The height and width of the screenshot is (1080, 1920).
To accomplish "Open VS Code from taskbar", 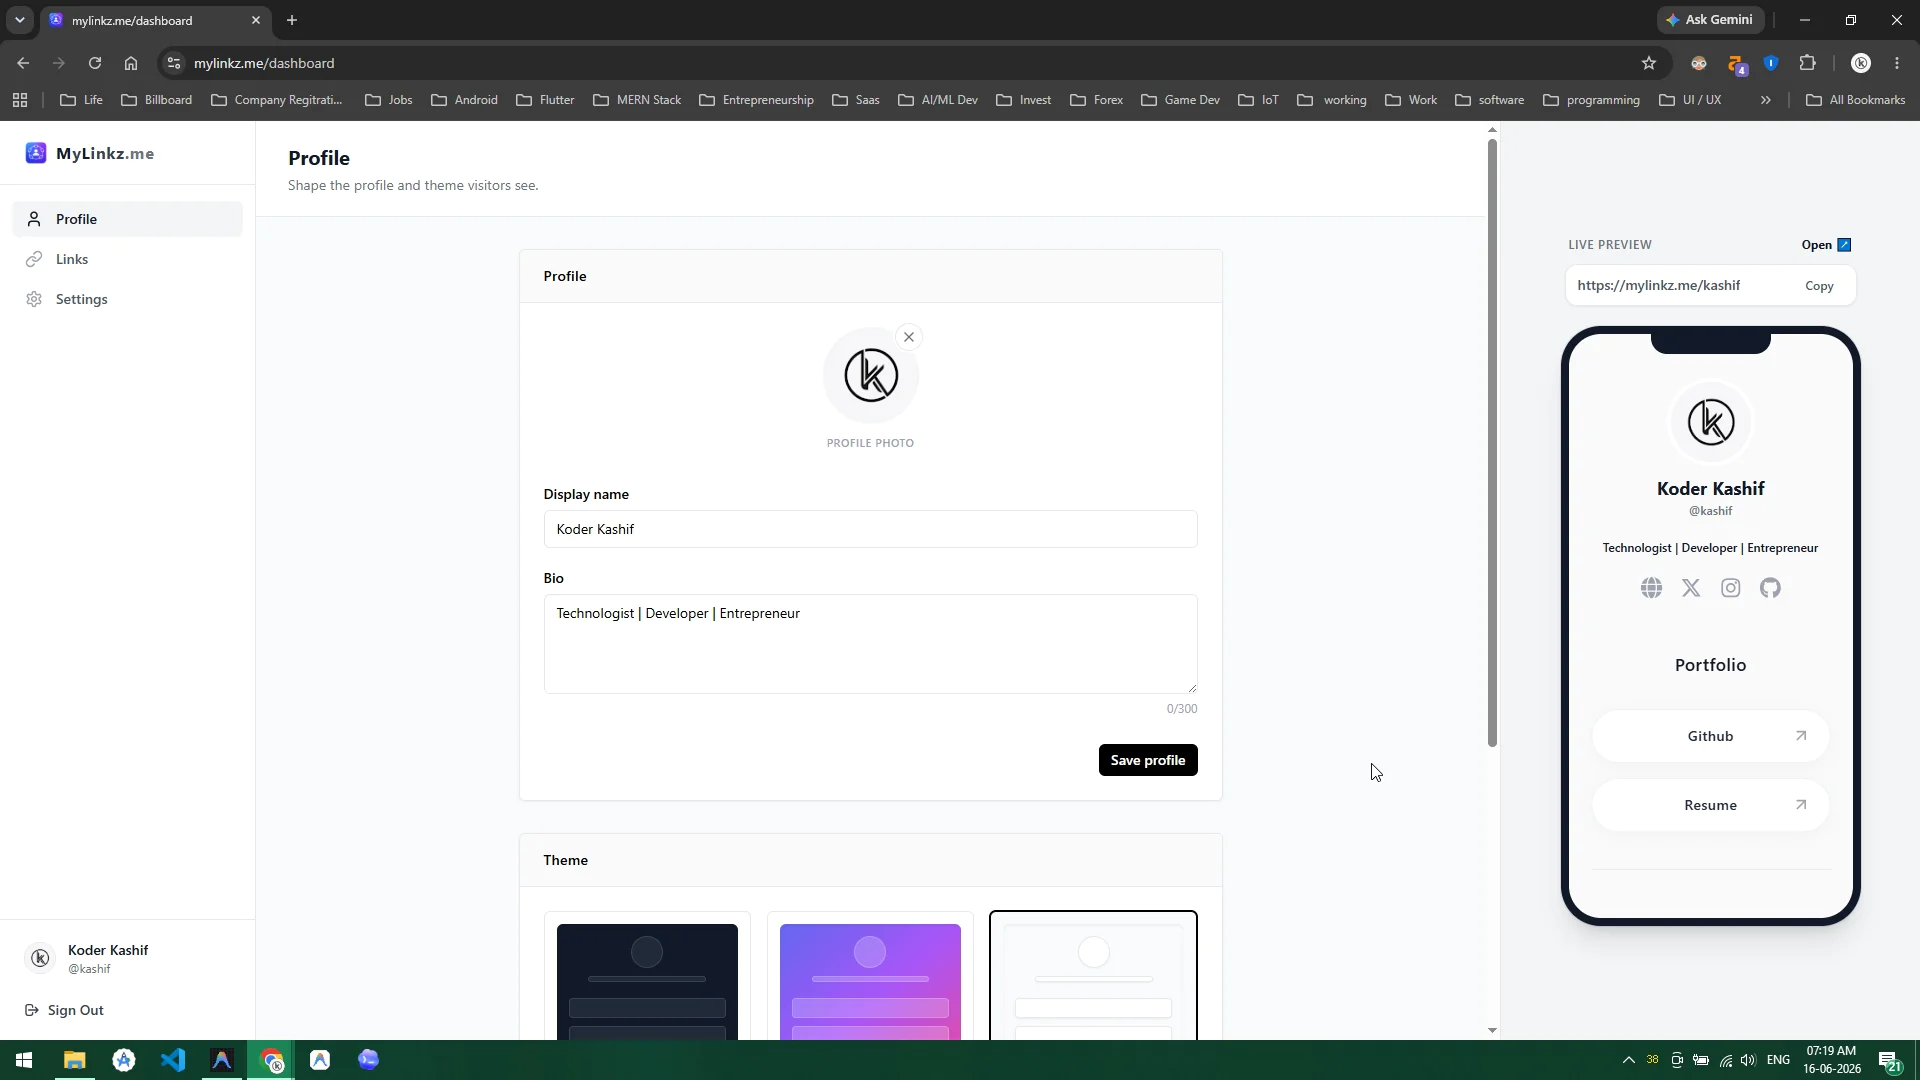I will click(173, 1060).
